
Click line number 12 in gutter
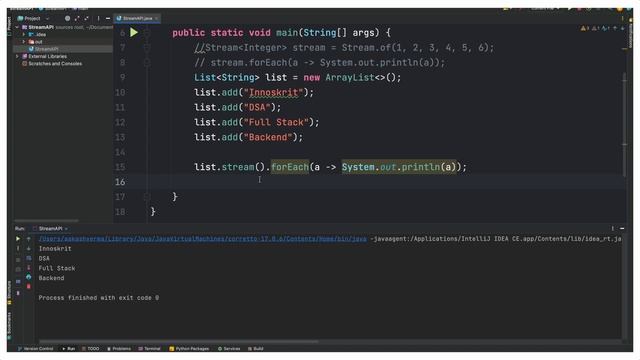click(120, 122)
